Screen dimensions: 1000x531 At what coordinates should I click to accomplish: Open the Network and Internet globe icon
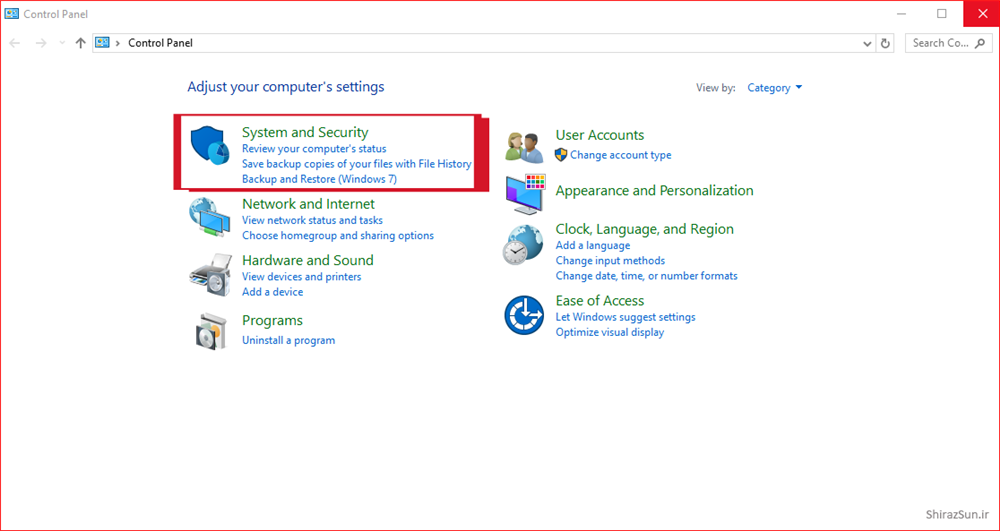[x=209, y=217]
